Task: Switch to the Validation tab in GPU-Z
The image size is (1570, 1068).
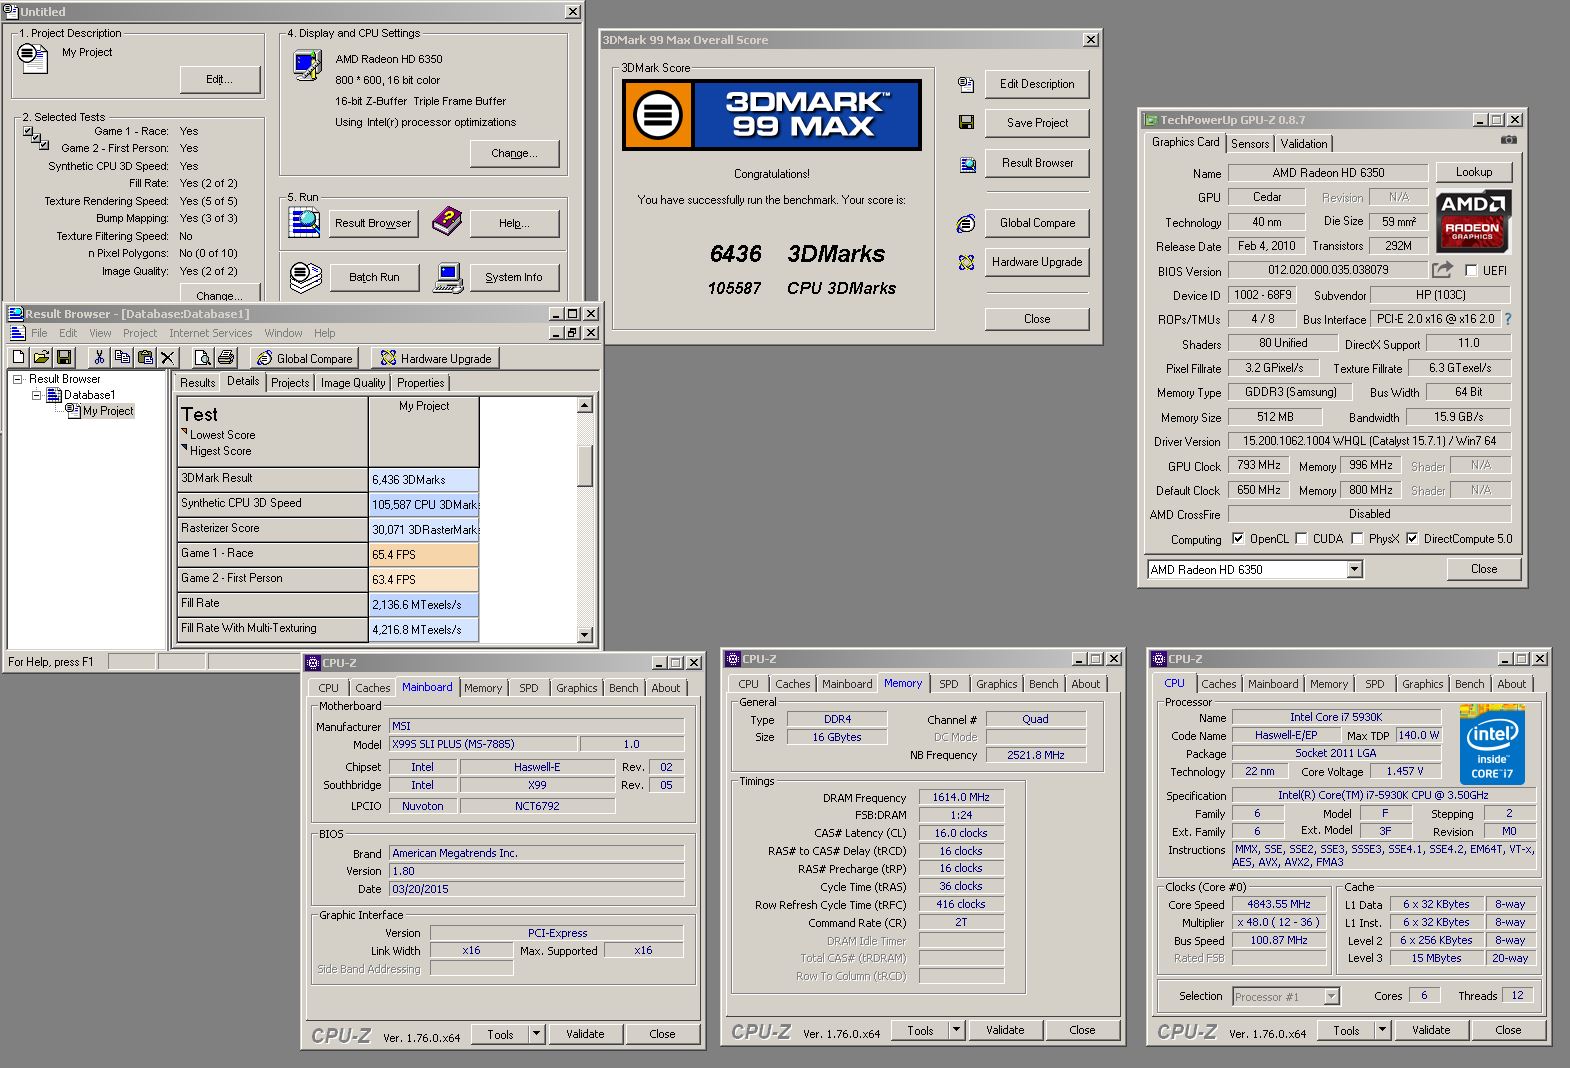Action: (1304, 144)
